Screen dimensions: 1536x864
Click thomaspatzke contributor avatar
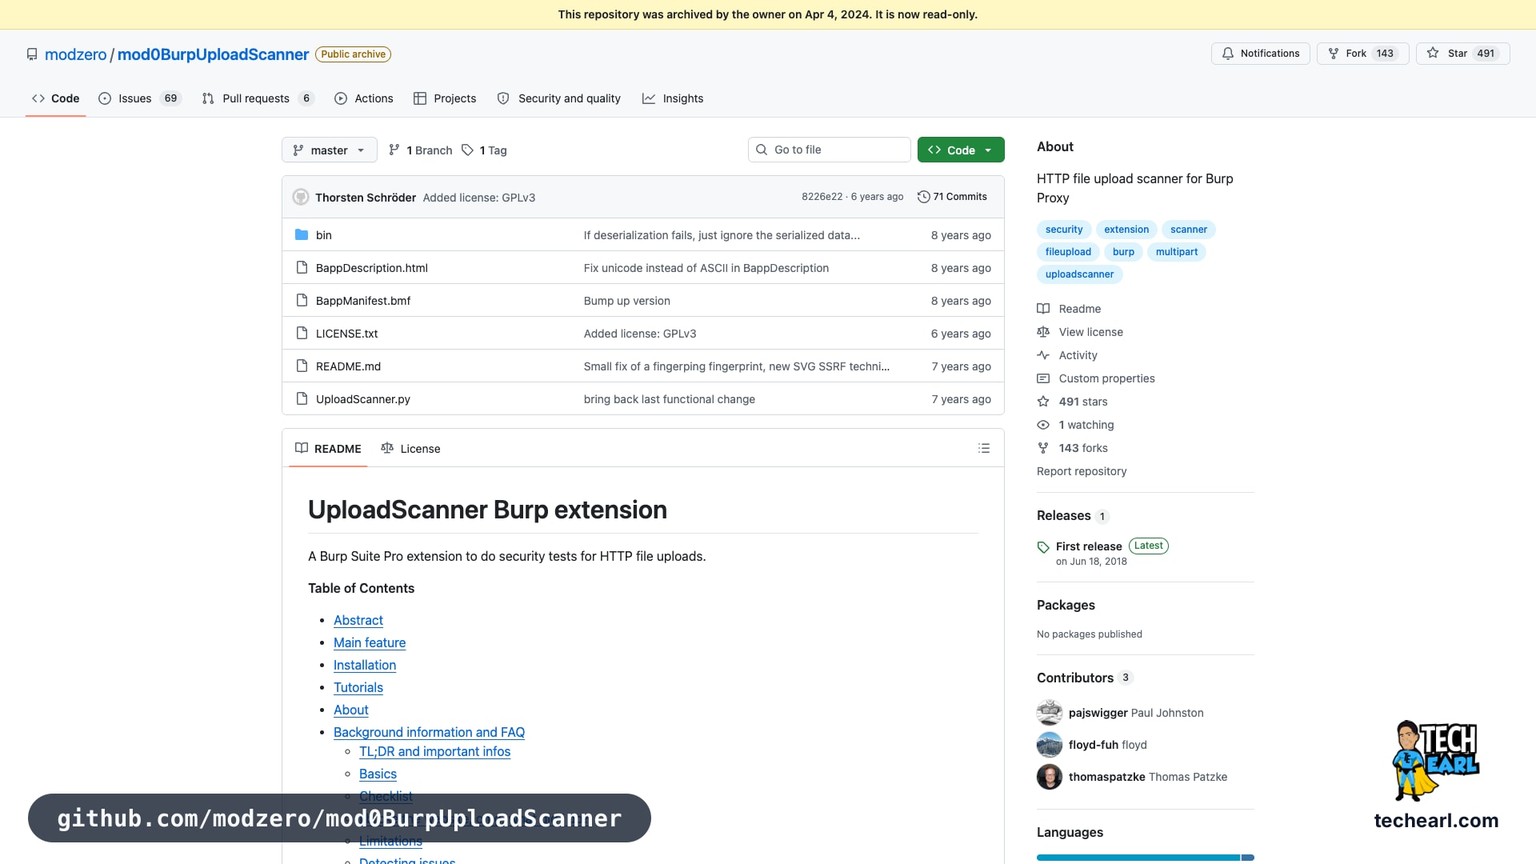coord(1049,777)
